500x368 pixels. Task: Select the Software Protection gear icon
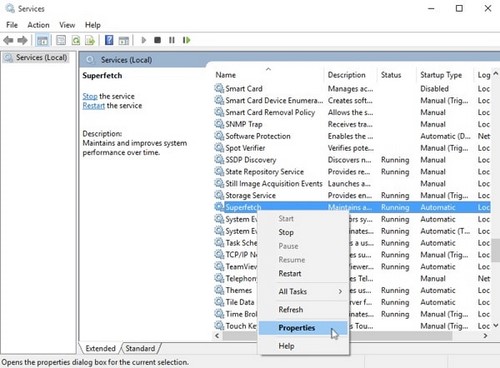tap(219, 136)
